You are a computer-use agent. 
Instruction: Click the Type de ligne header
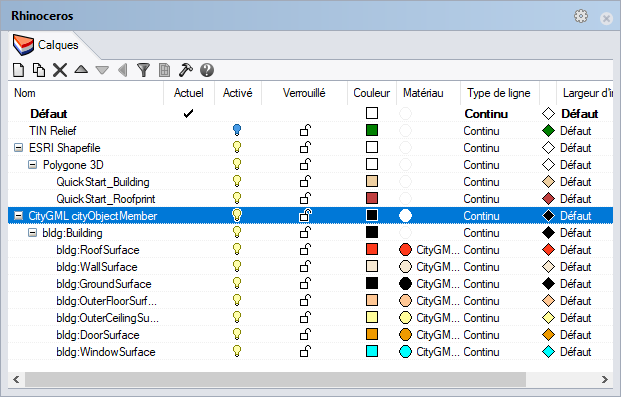[x=499, y=93]
